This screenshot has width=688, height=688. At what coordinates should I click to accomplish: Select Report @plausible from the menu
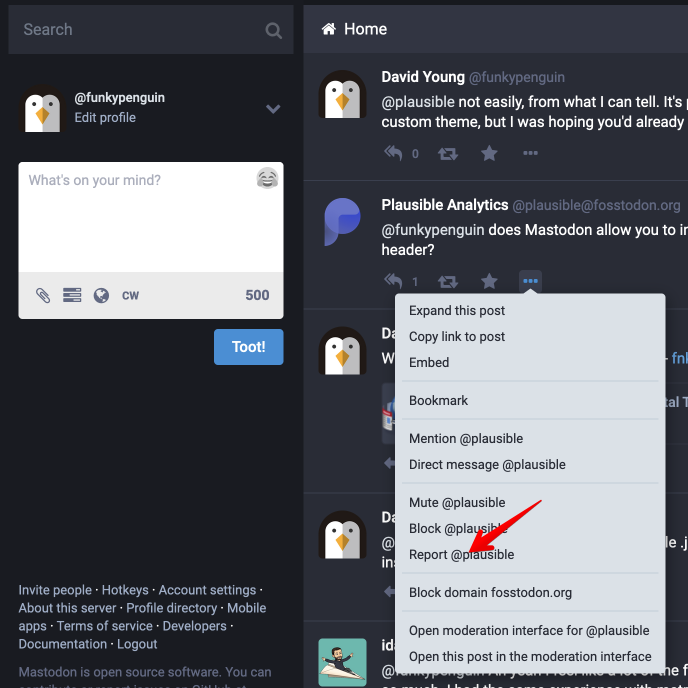[x=461, y=554]
